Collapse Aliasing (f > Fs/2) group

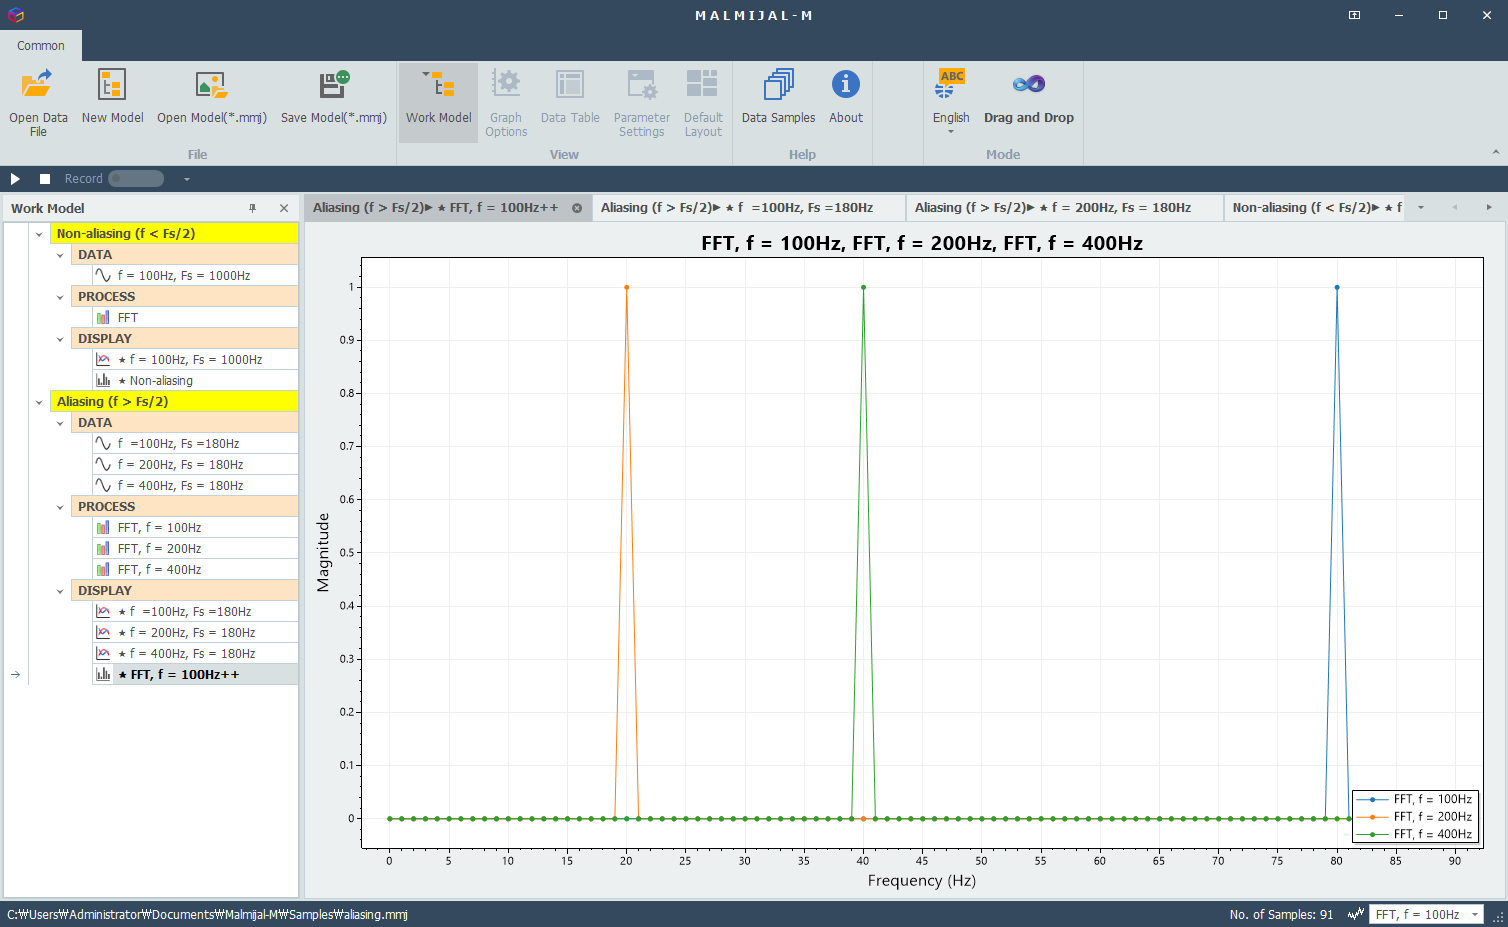point(39,402)
